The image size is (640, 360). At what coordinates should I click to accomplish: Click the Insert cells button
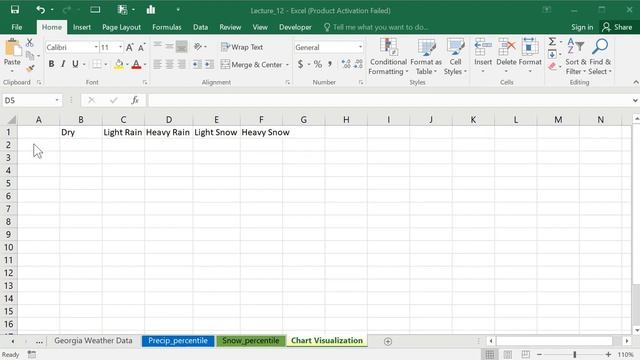483,56
